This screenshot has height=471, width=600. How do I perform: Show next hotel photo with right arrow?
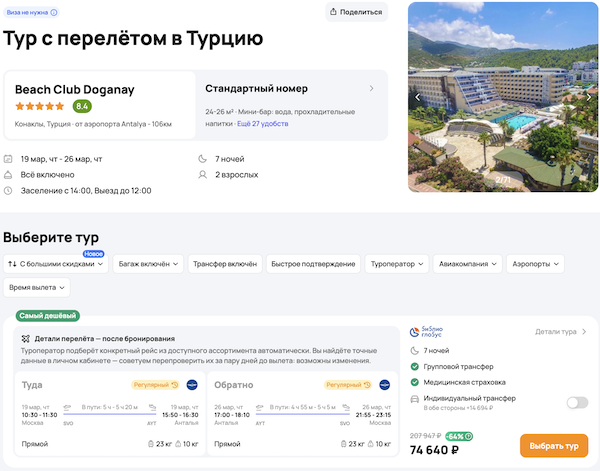pyautogui.click(x=589, y=97)
